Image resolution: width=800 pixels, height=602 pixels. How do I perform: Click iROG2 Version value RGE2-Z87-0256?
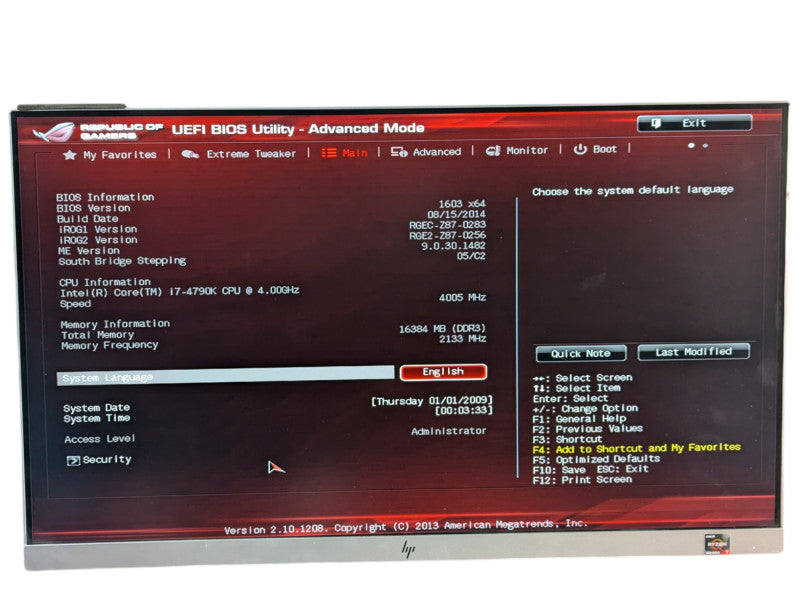coord(447,235)
